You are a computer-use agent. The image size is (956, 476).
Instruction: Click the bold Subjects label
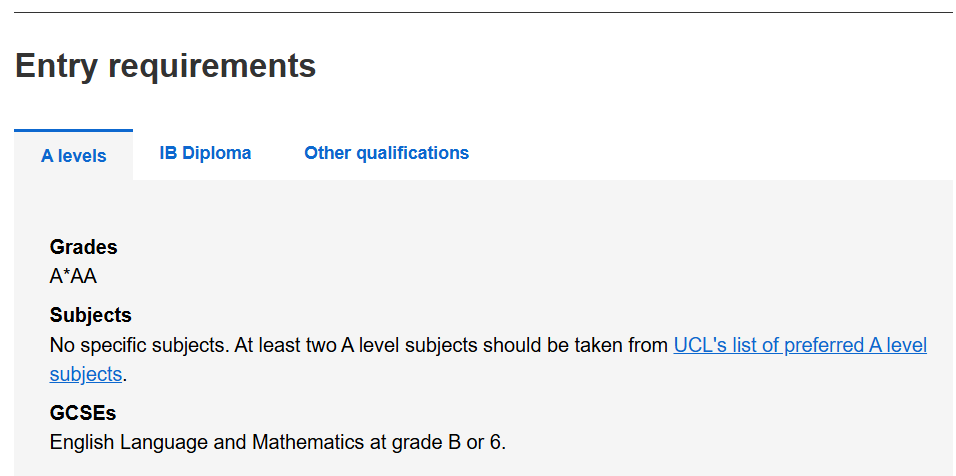[90, 315]
